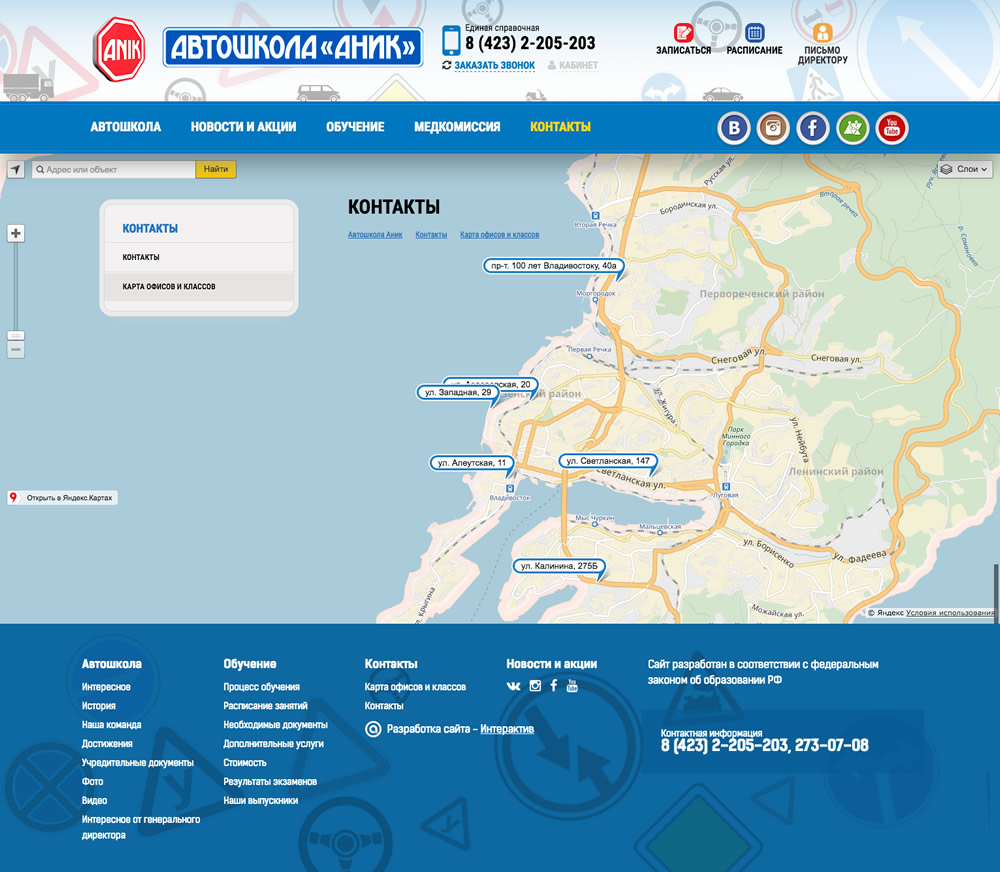Click the map zoom slider handle
Viewport: 1000px width, 872px height.
point(16,336)
